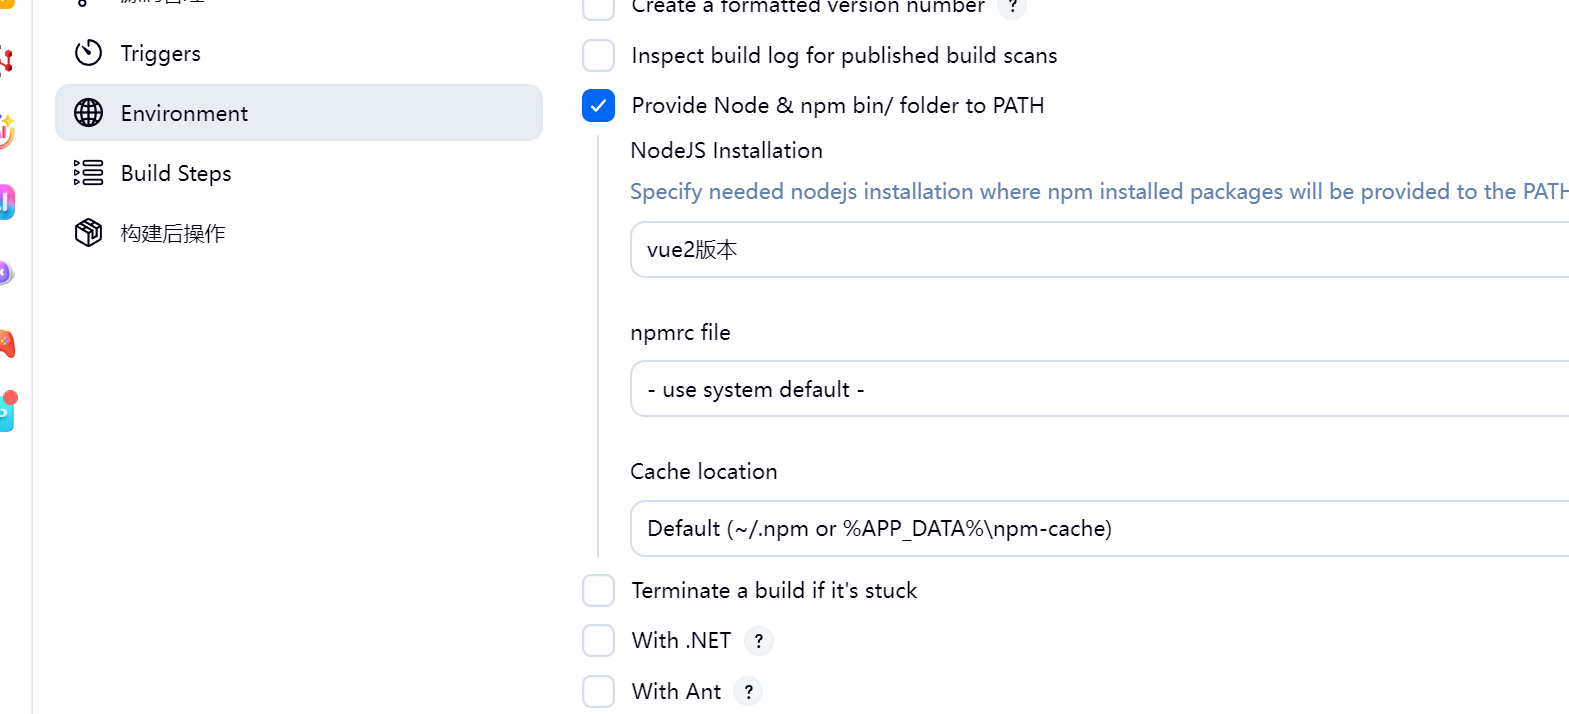The width and height of the screenshot is (1569, 714).
Task: Select the 构建后操作 sidebar label
Action: coord(173,233)
